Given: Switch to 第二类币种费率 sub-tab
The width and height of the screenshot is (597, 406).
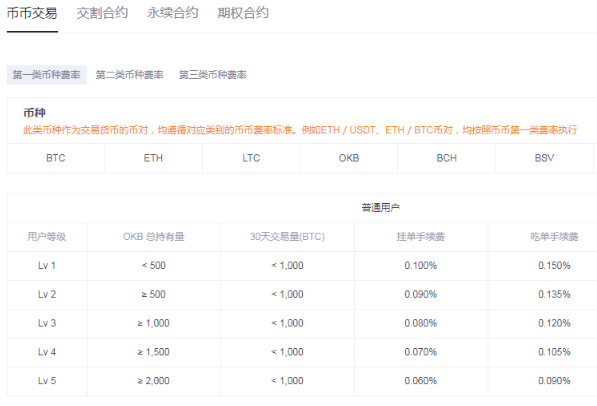Looking at the screenshot, I should tap(129, 75).
